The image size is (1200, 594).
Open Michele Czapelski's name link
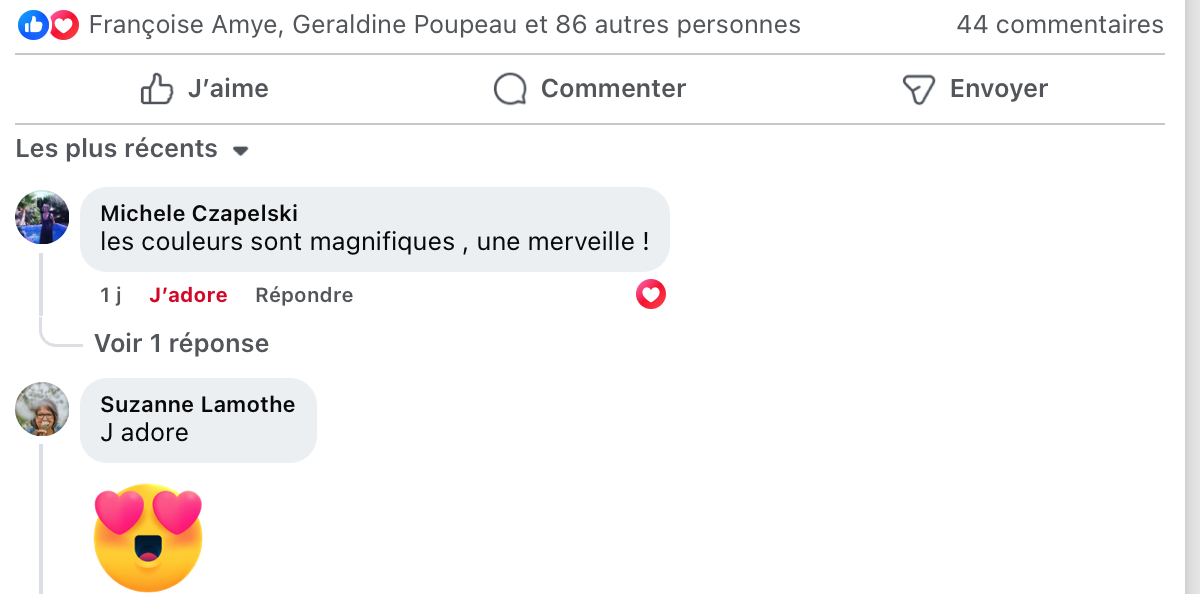coord(199,213)
